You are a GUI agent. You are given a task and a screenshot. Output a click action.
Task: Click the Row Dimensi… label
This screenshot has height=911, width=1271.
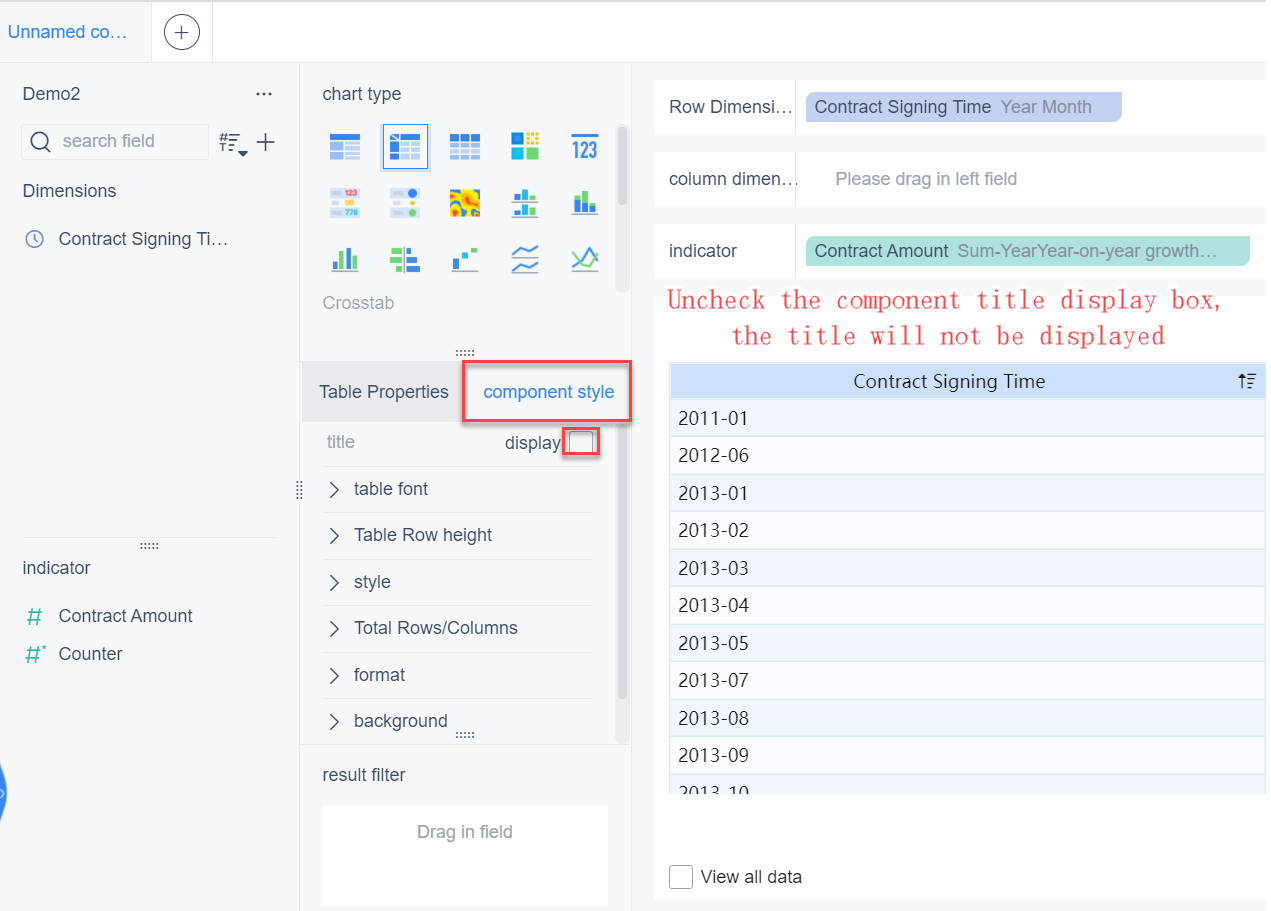pos(729,107)
